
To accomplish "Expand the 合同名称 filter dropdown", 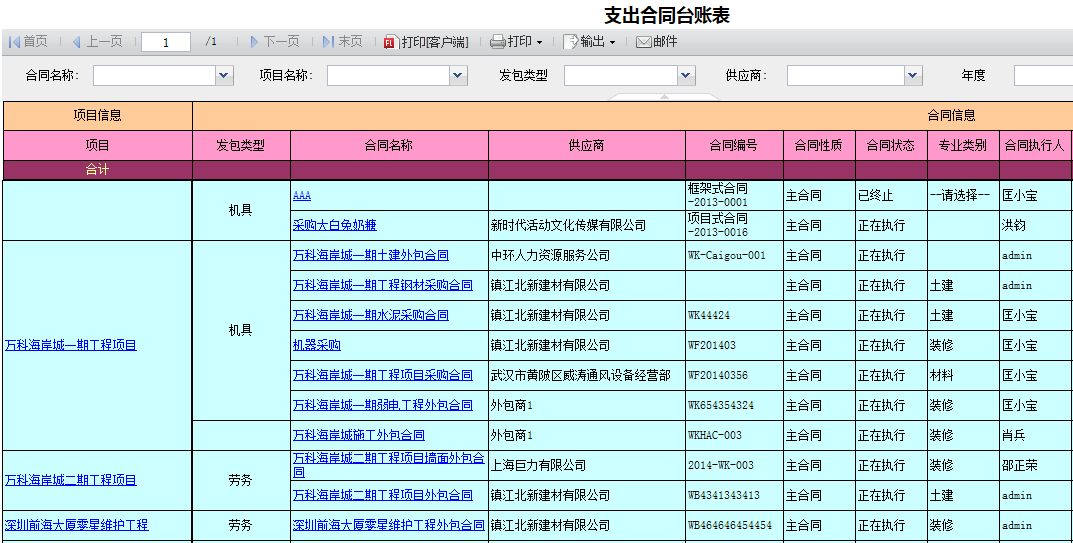I will pos(224,75).
